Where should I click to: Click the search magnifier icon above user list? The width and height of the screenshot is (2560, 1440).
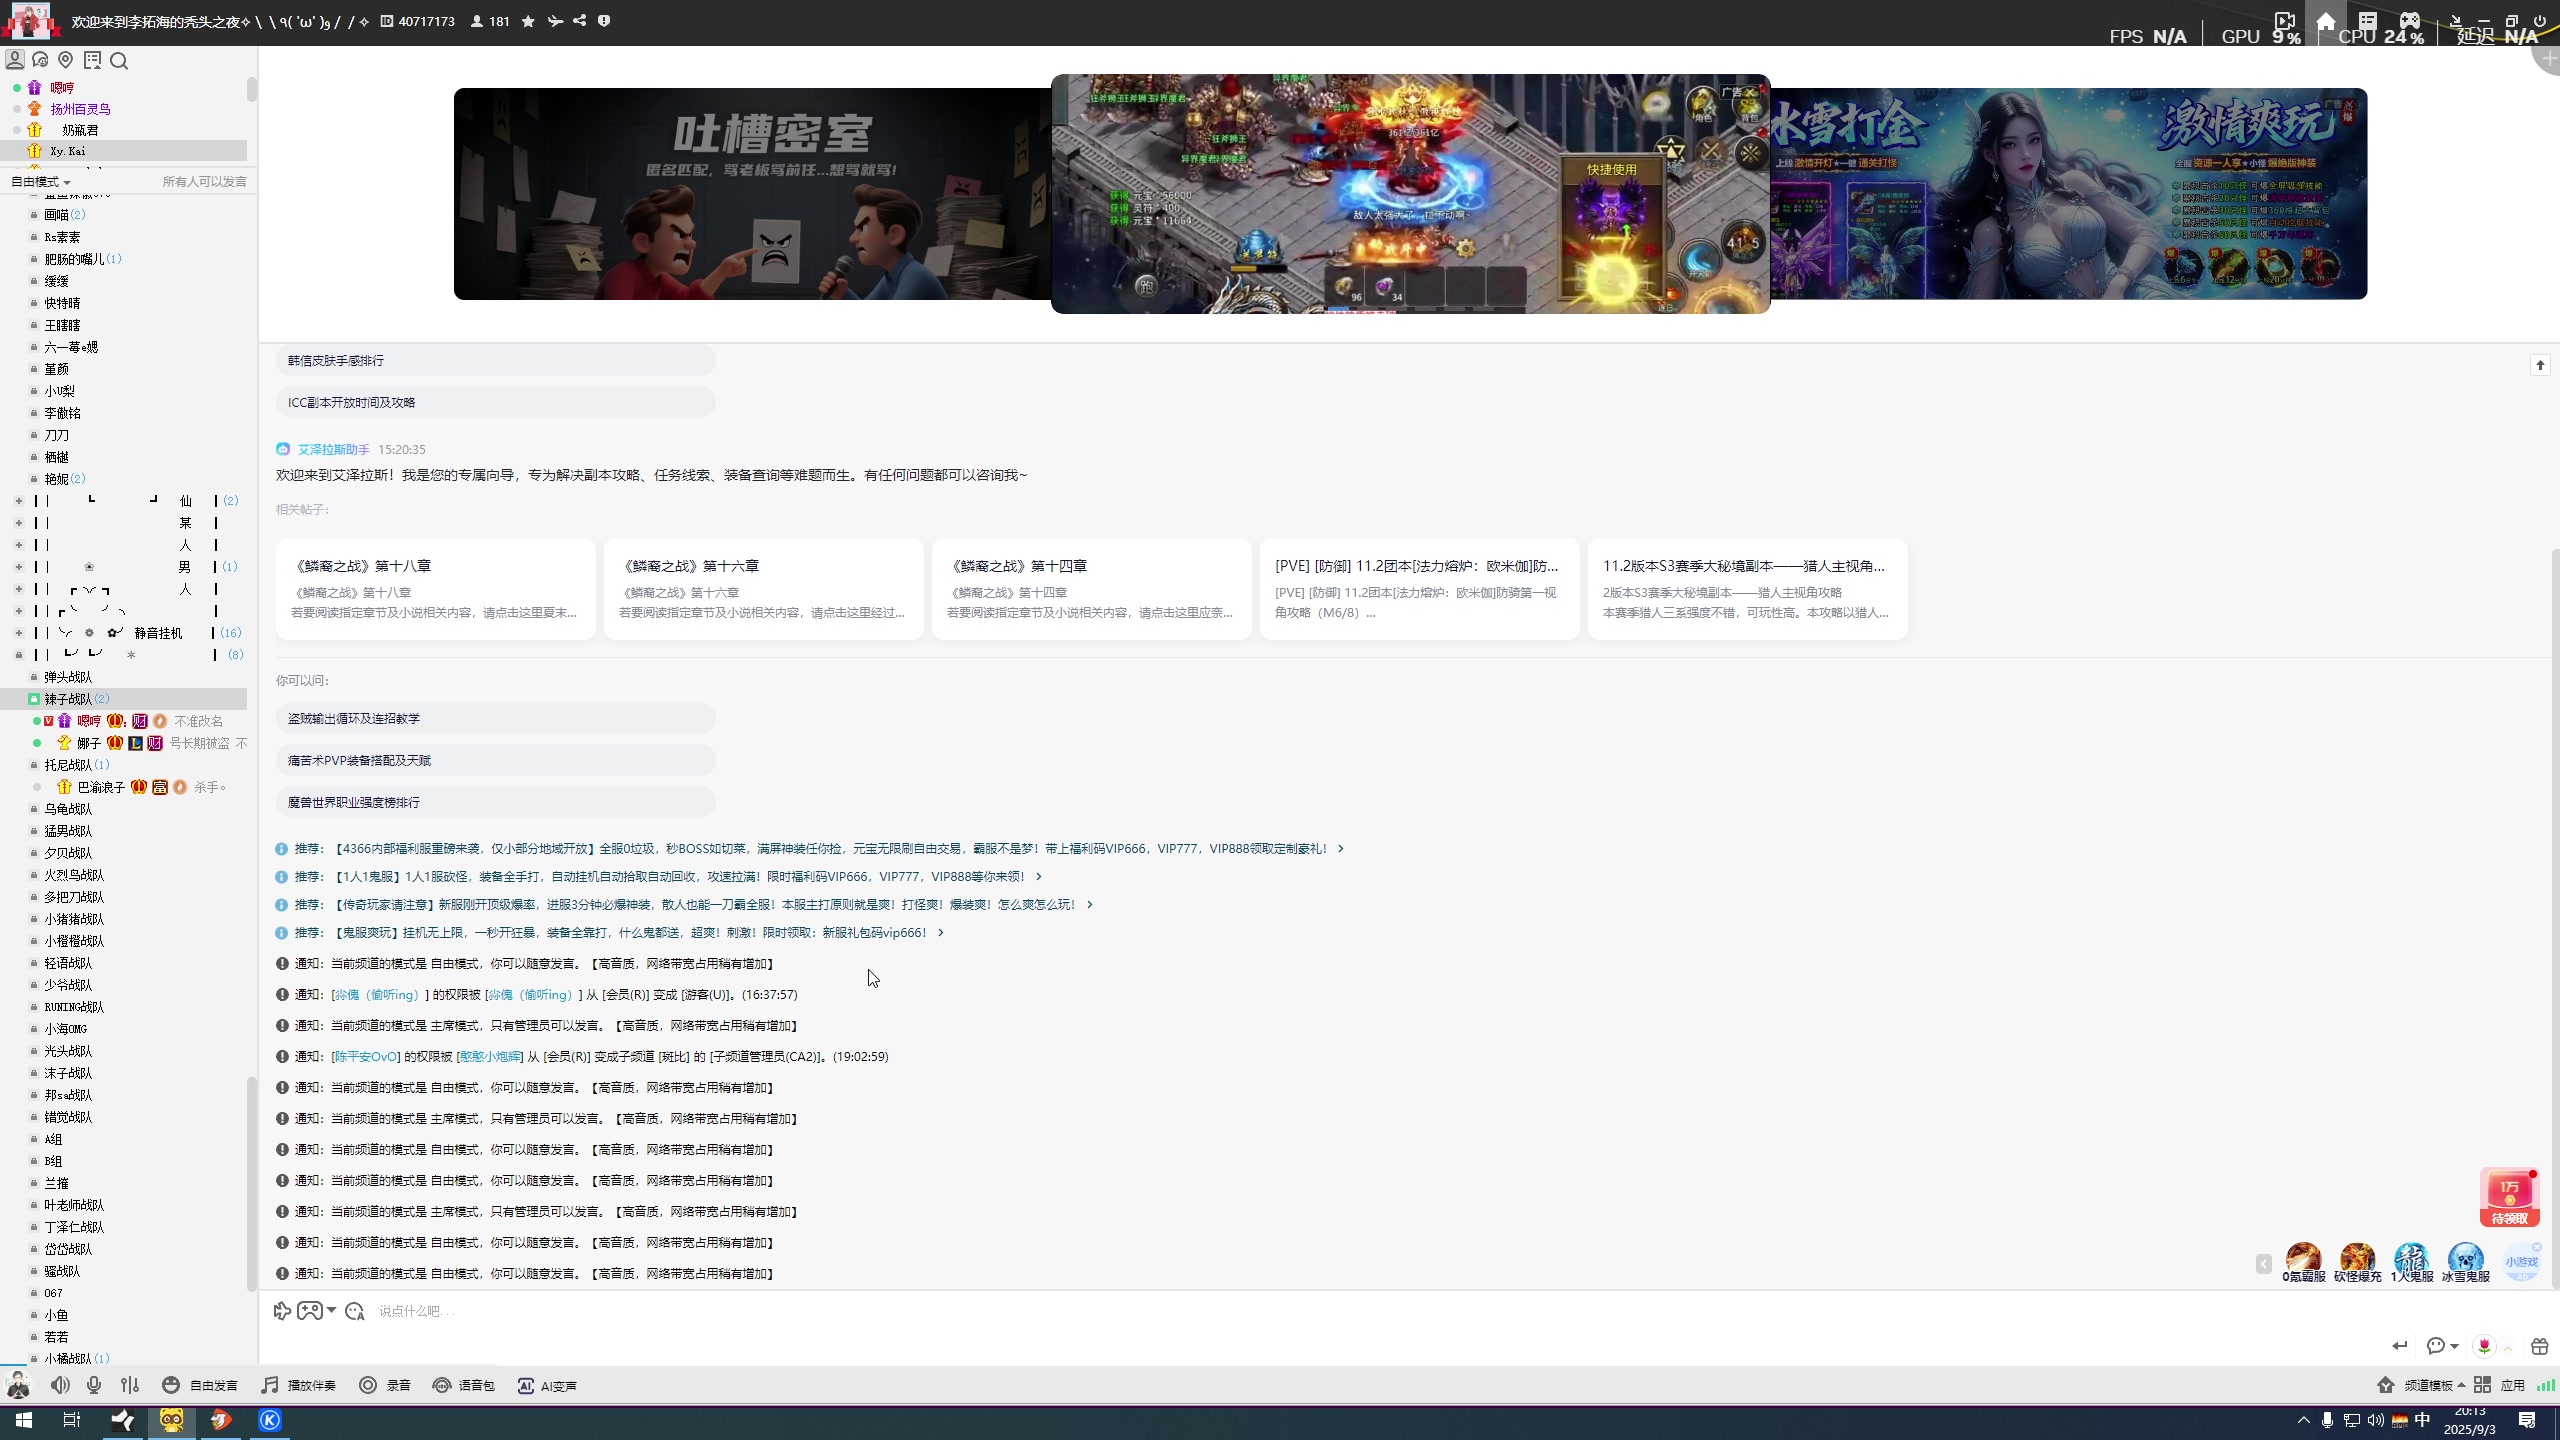[x=119, y=61]
